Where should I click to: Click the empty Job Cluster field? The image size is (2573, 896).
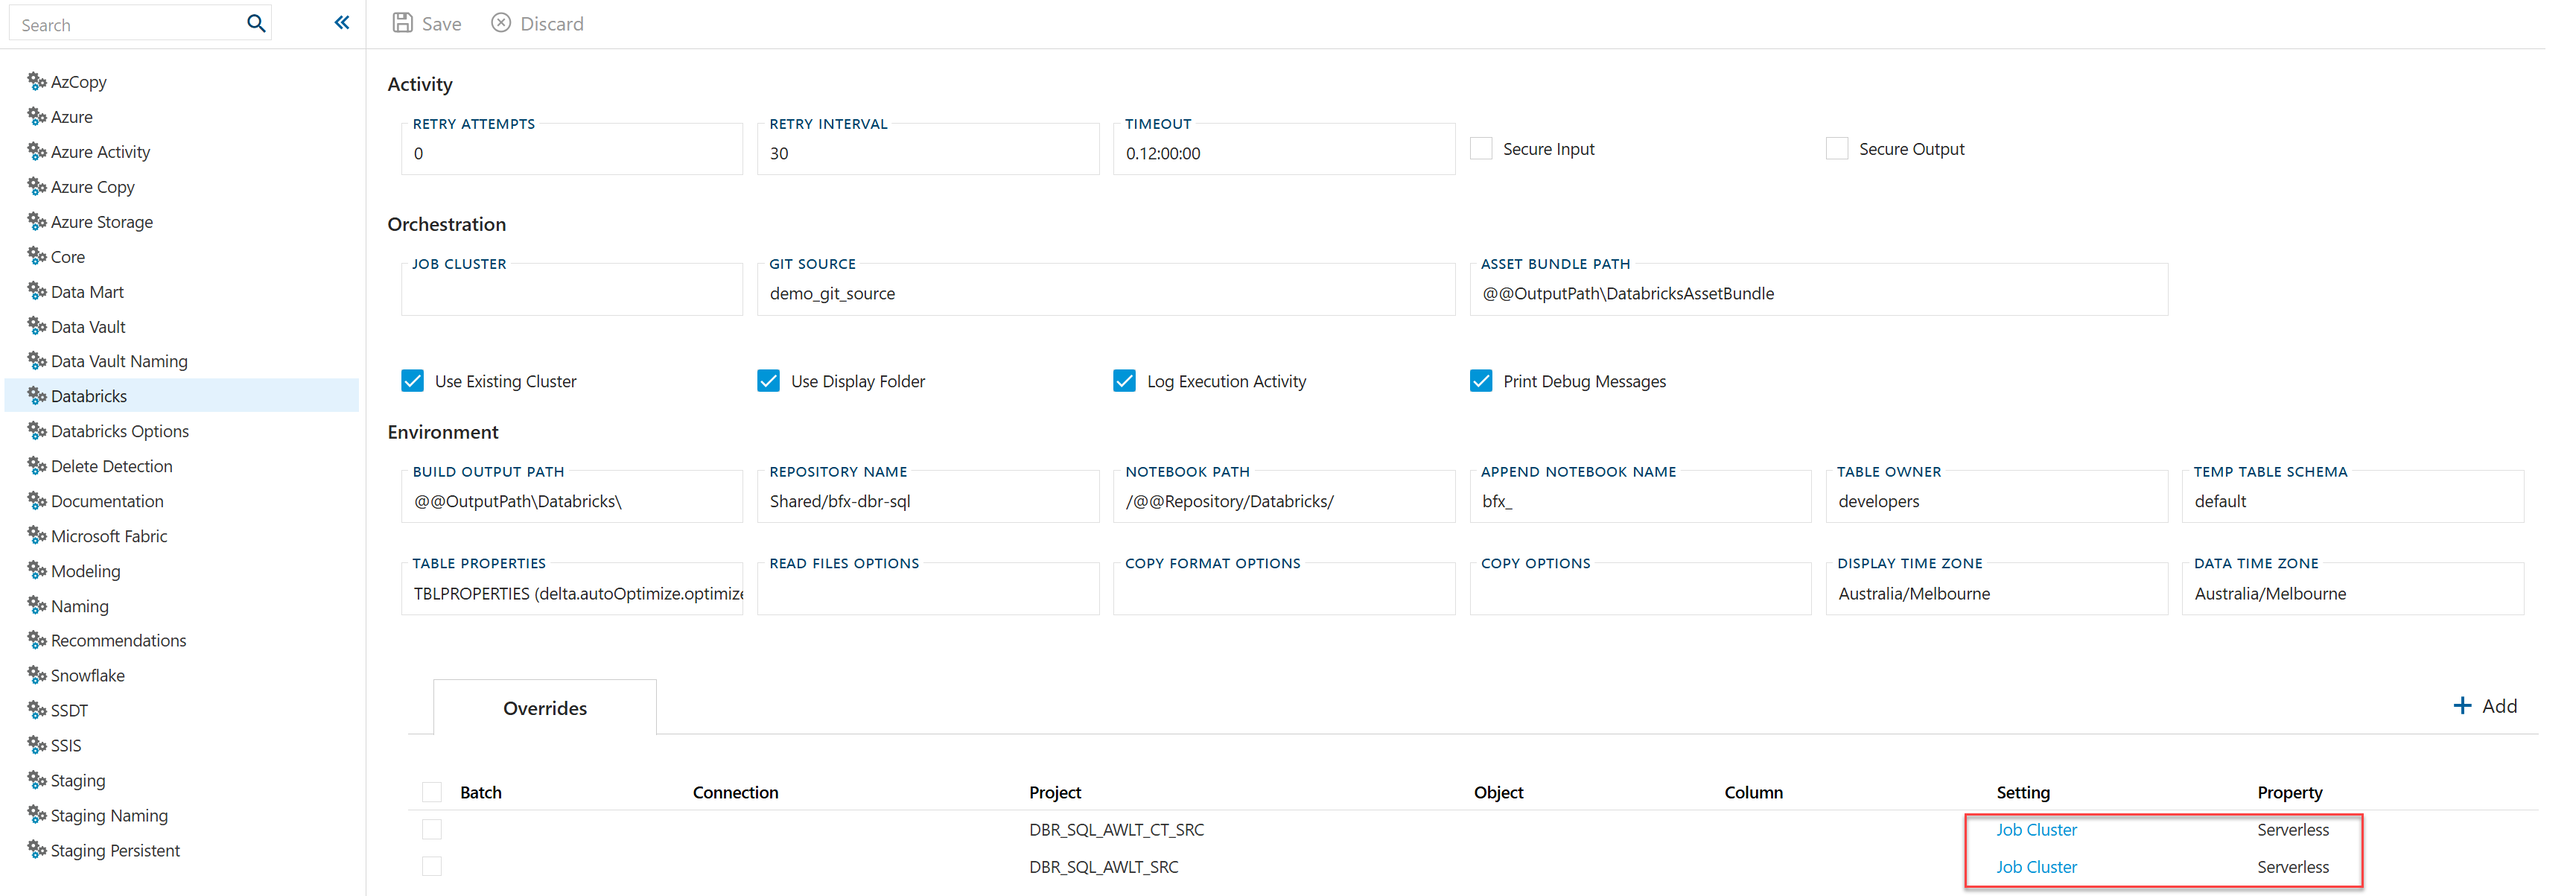[x=572, y=289]
